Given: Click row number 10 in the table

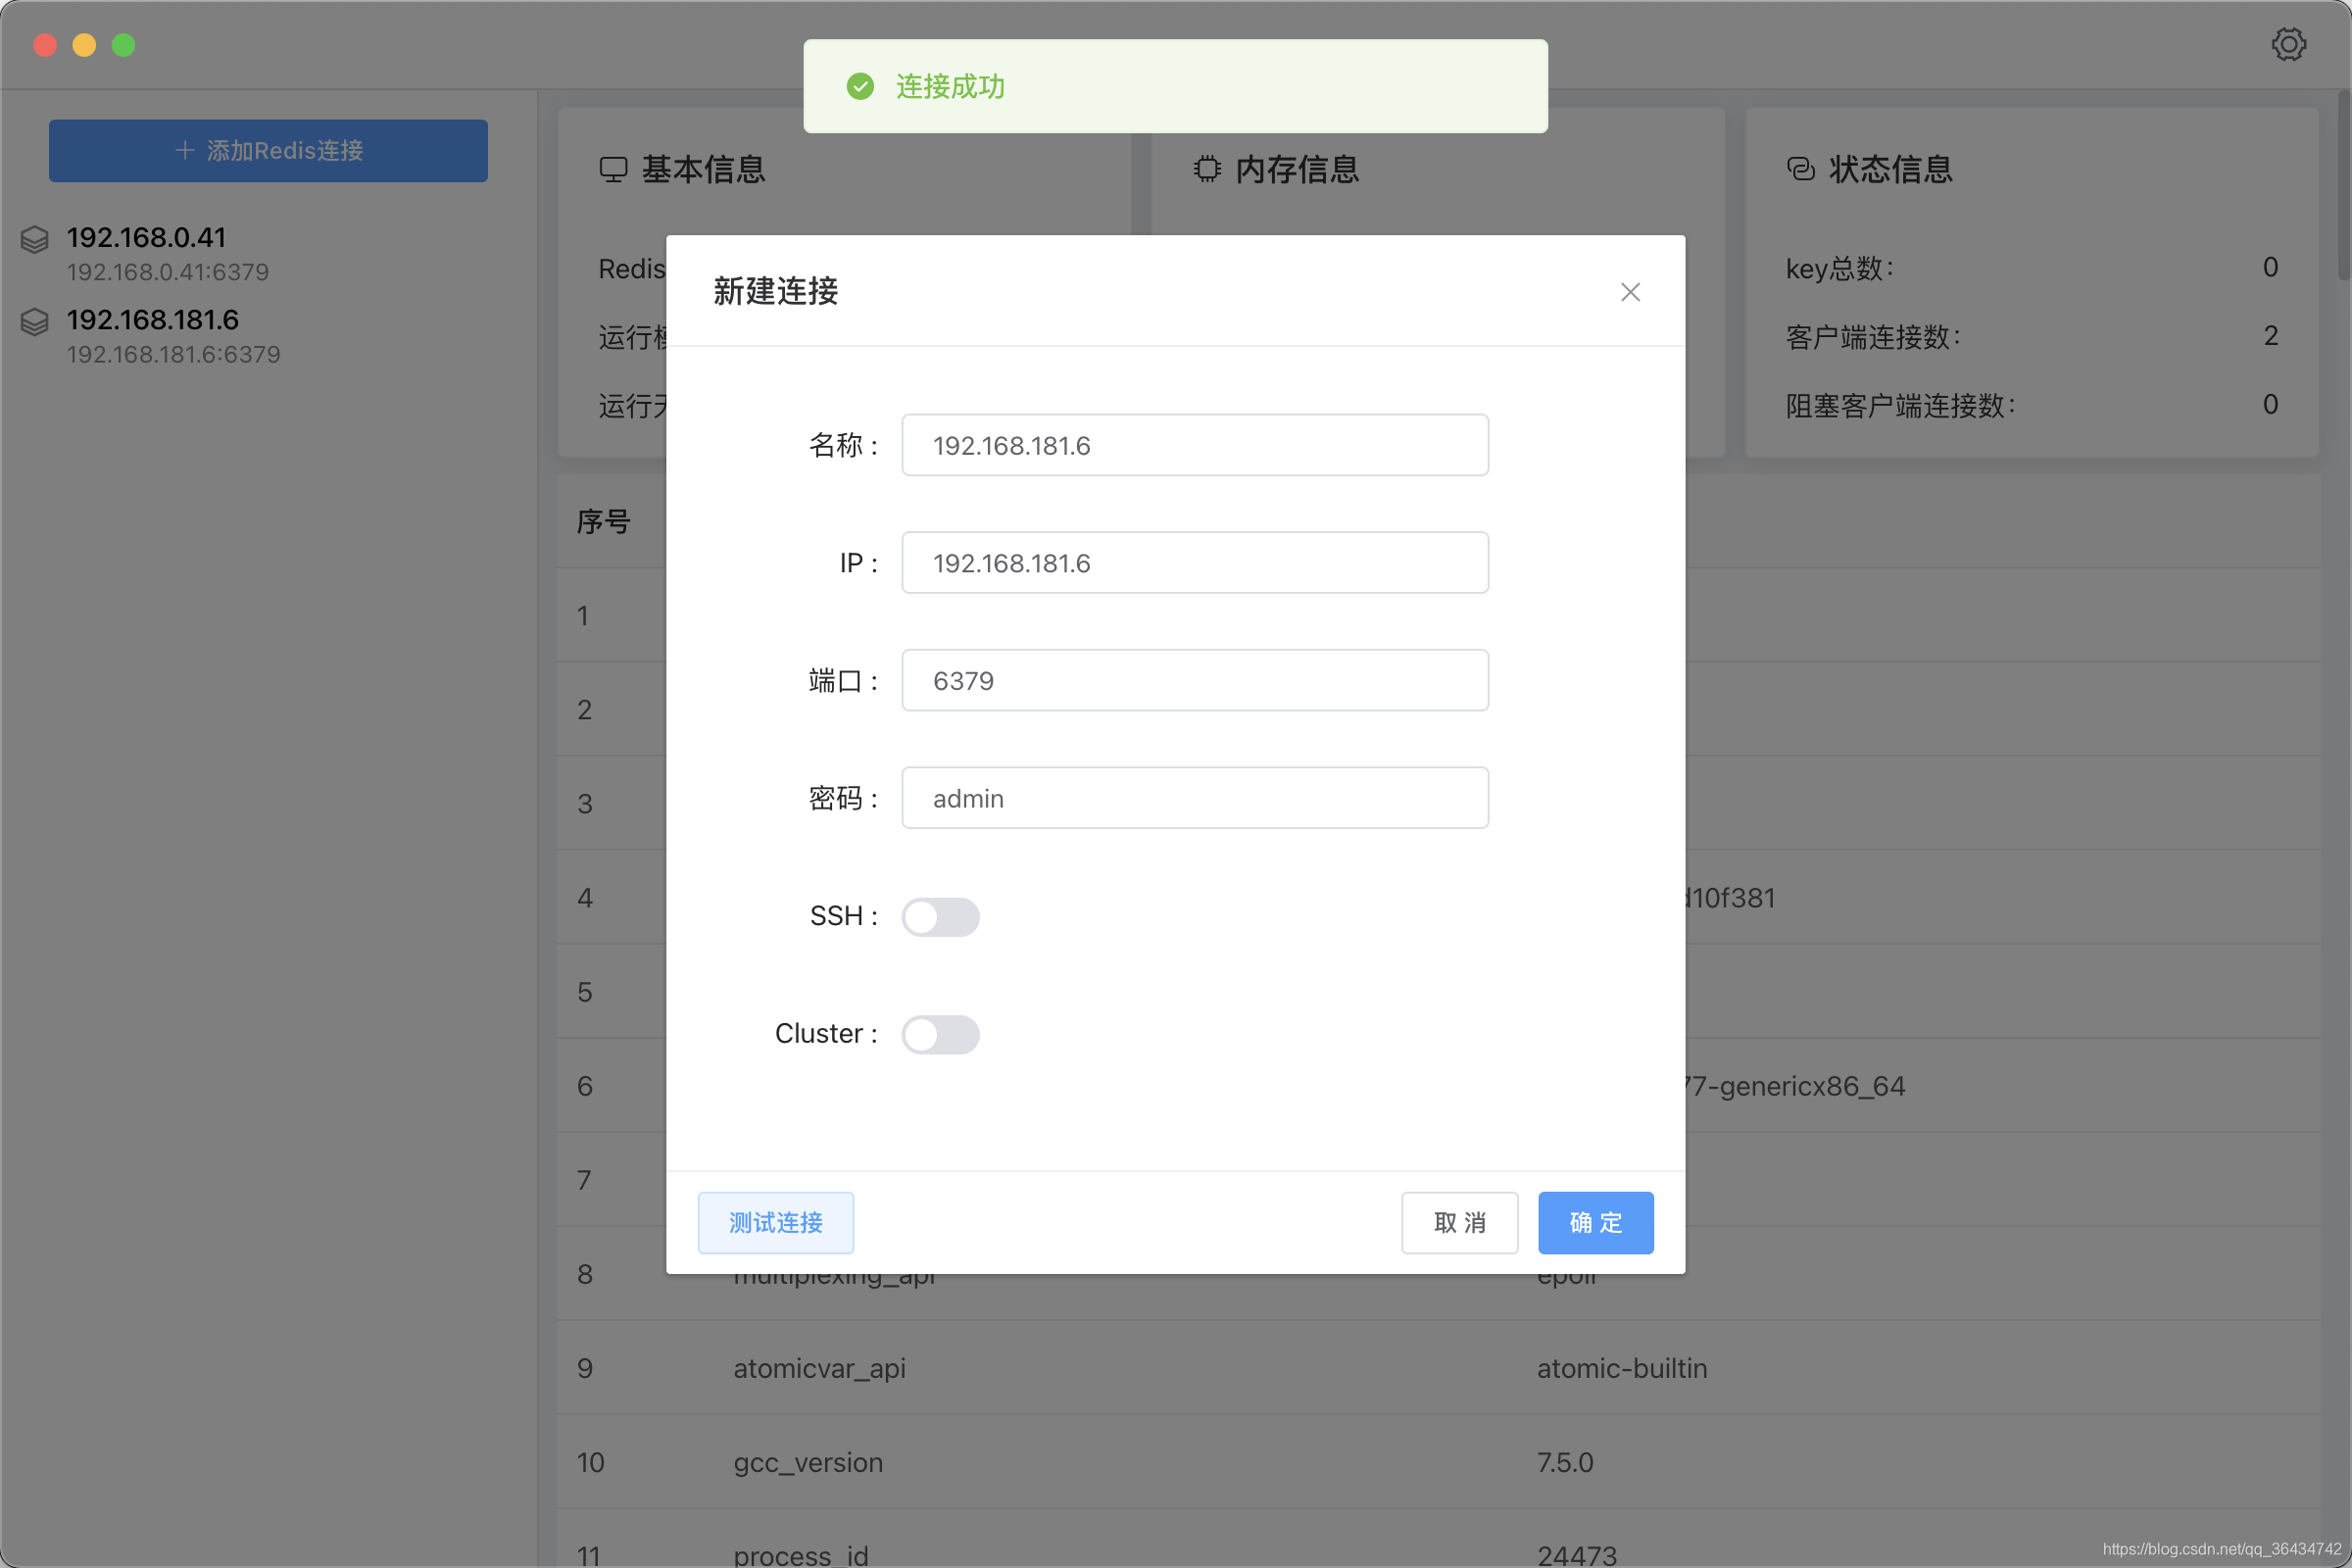Looking at the screenshot, I should [x=591, y=1462].
